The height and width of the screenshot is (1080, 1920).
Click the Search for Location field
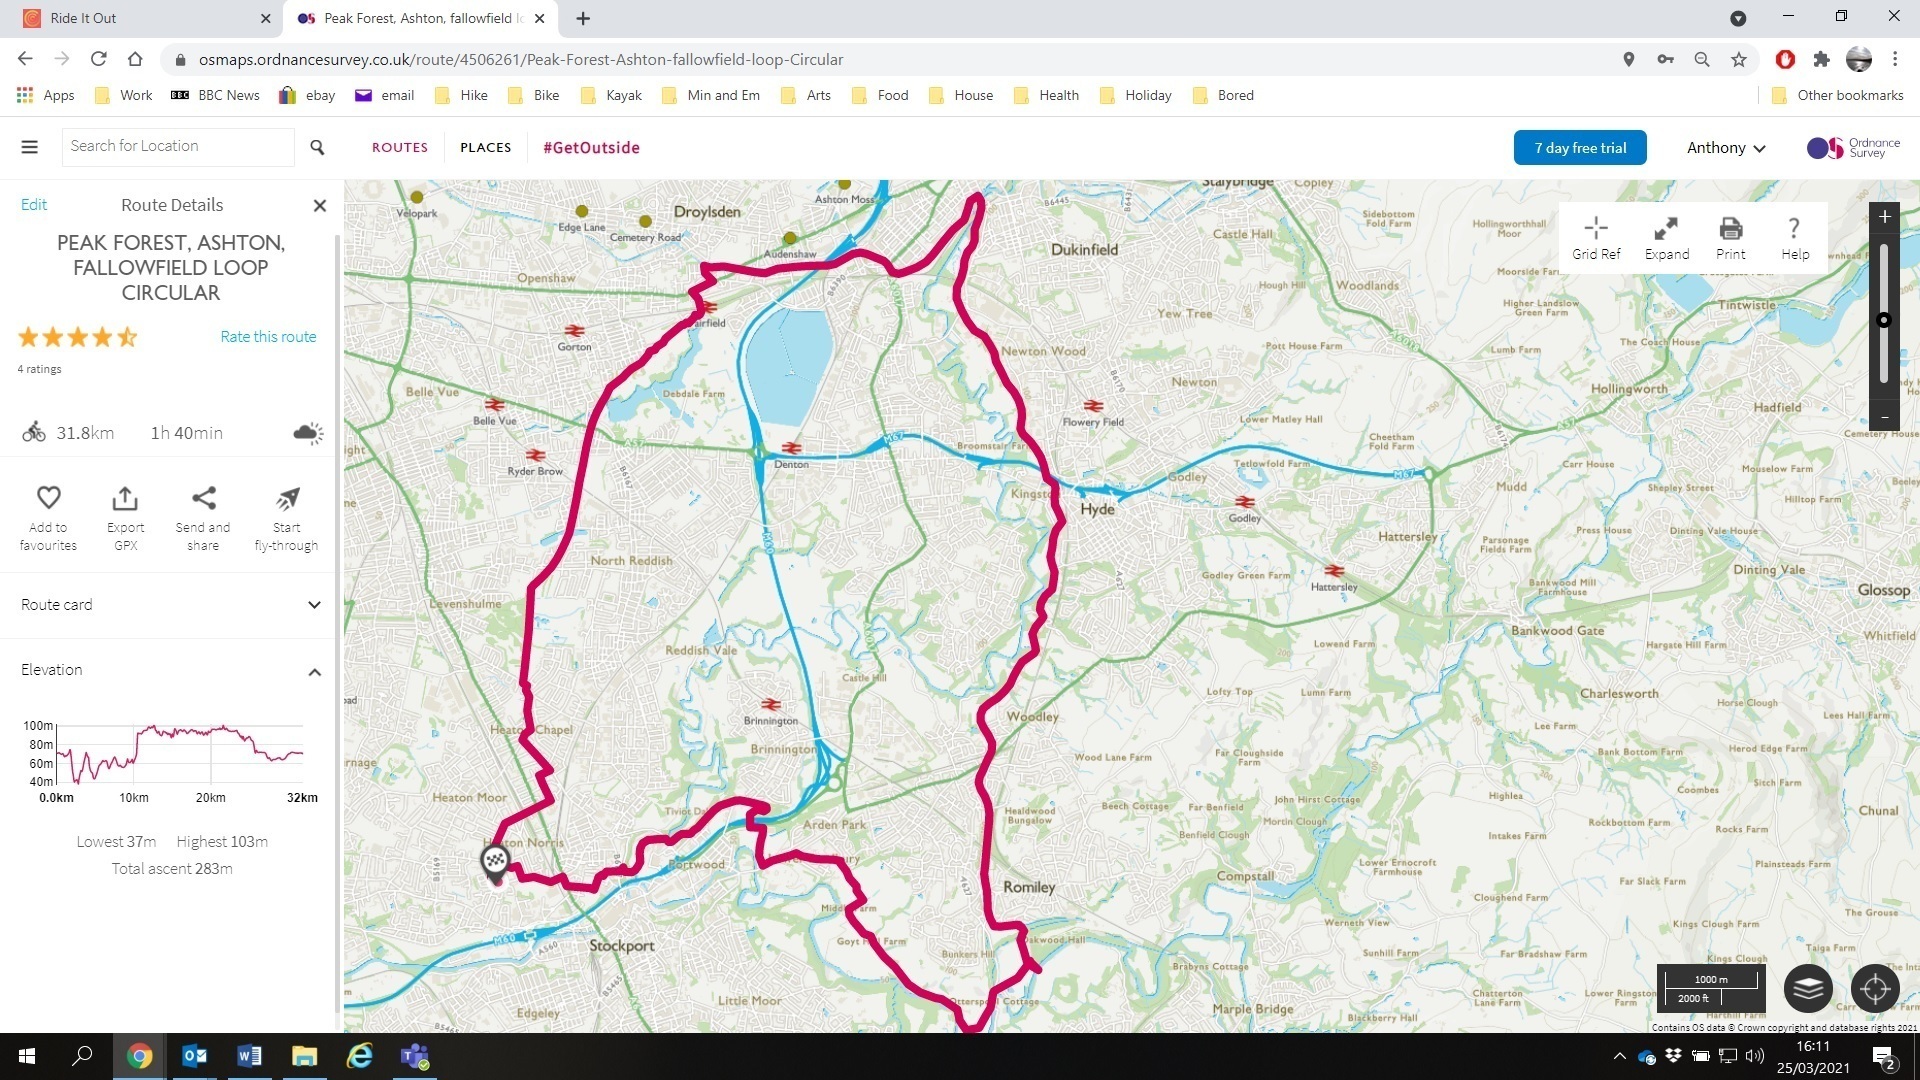(x=178, y=146)
